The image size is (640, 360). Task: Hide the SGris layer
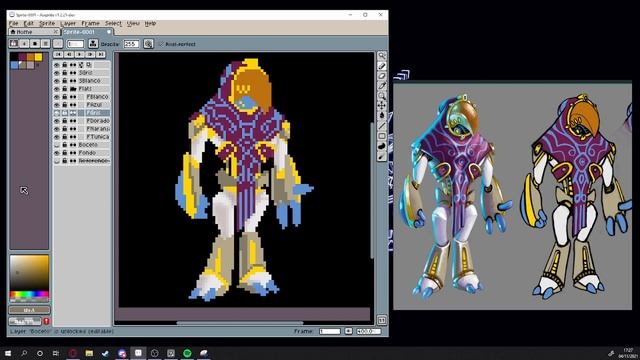coord(57,73)
